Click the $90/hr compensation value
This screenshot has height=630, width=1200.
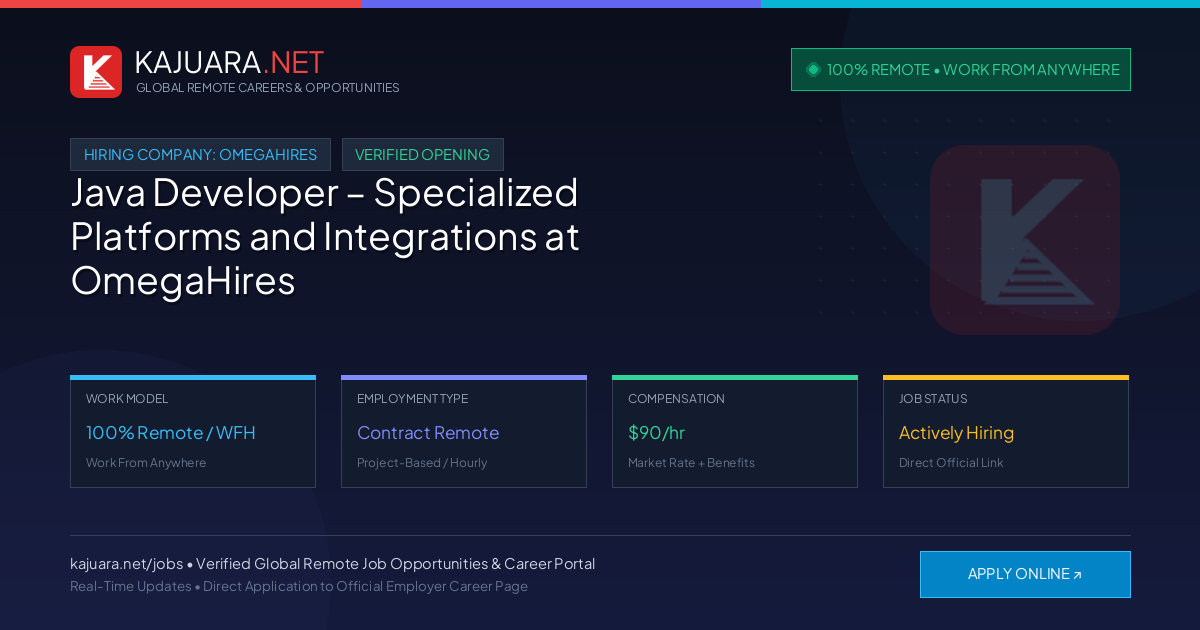(656, 433)
